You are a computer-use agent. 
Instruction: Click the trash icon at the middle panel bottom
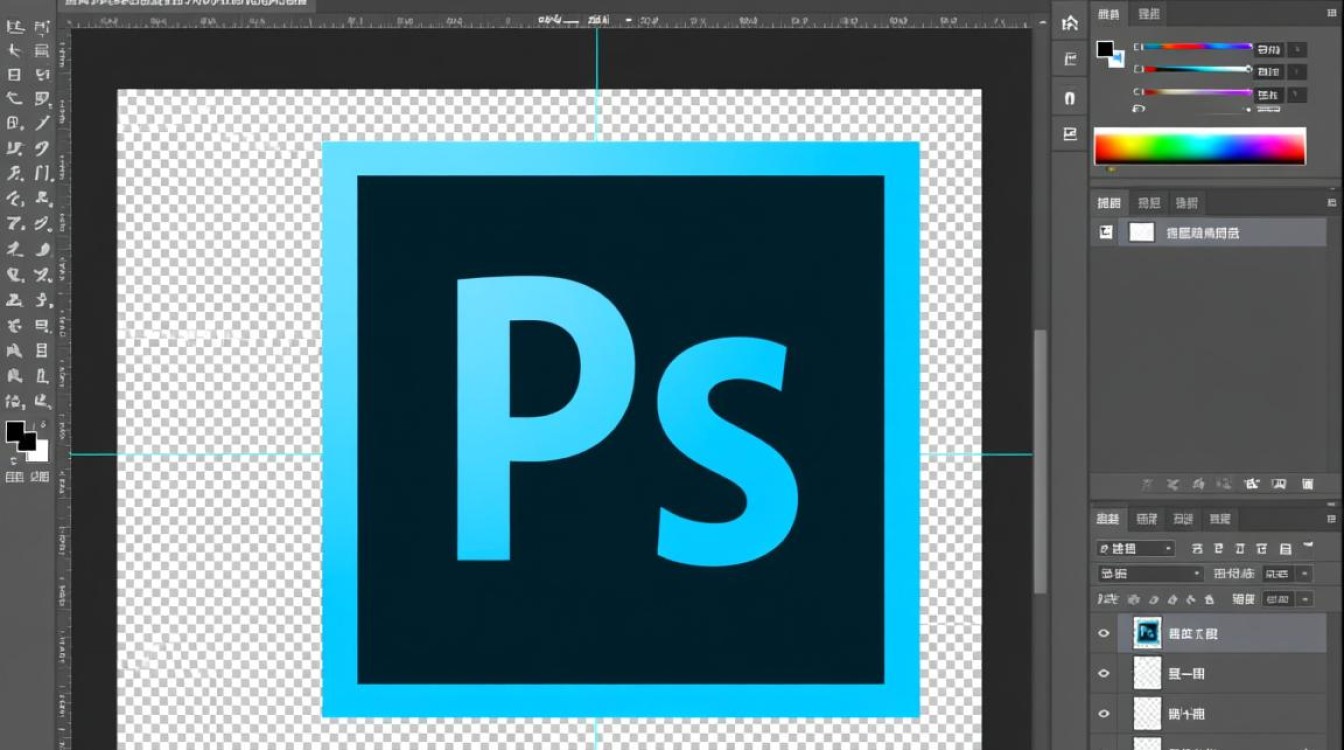click(x=1307, y=484)
